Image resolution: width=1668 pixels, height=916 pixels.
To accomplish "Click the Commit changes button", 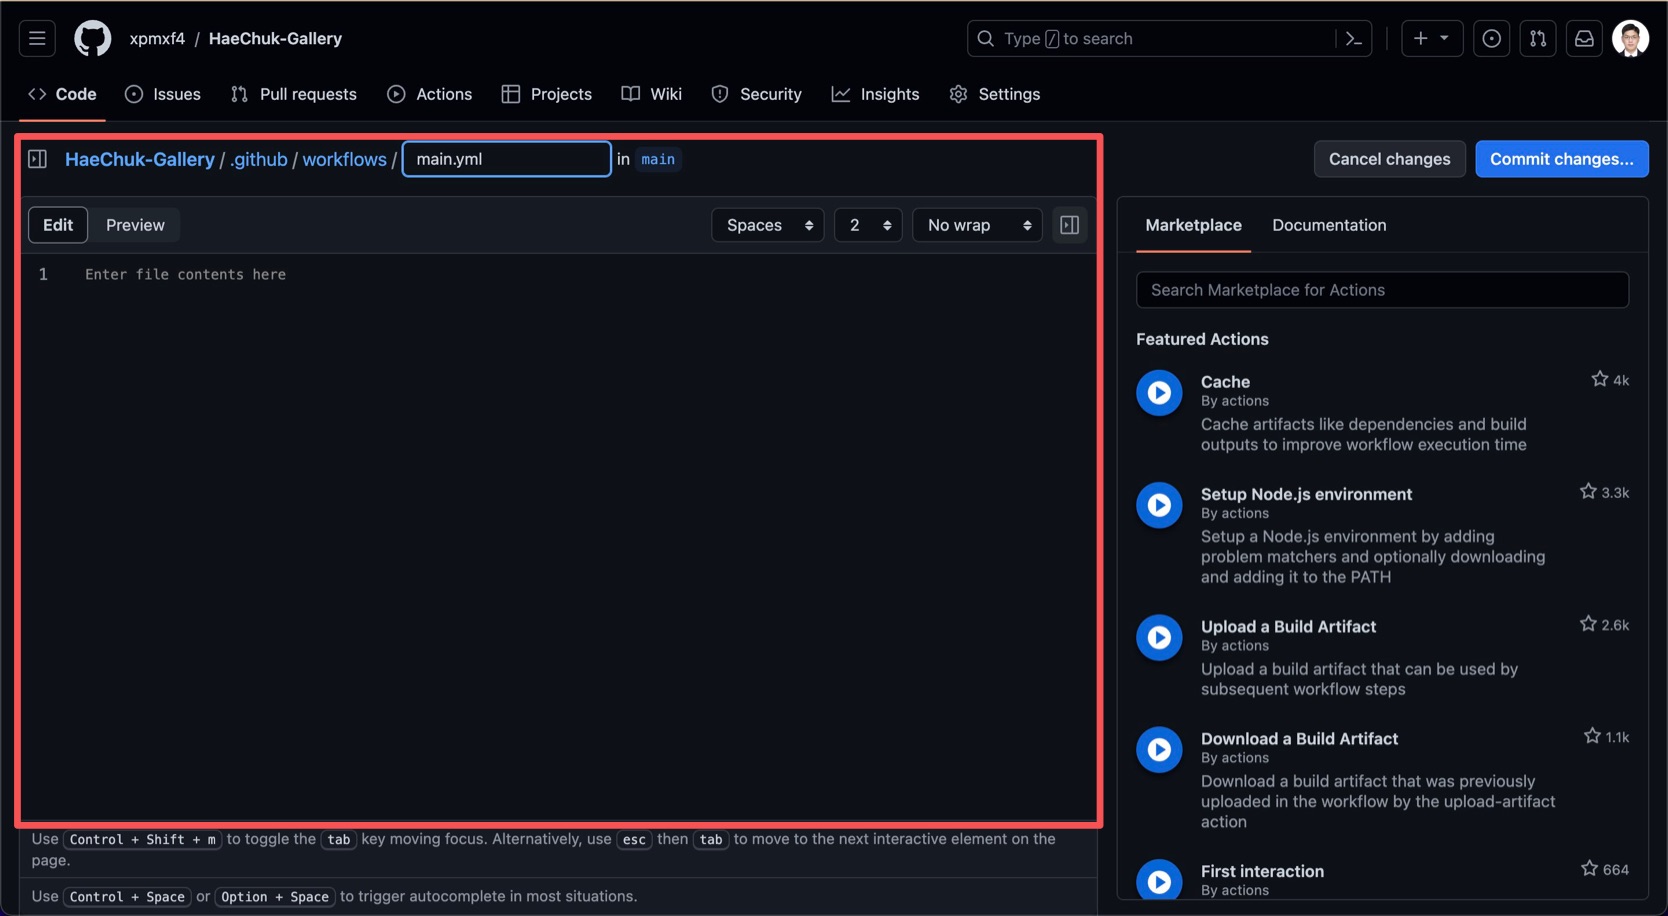I will point(1562,159).
